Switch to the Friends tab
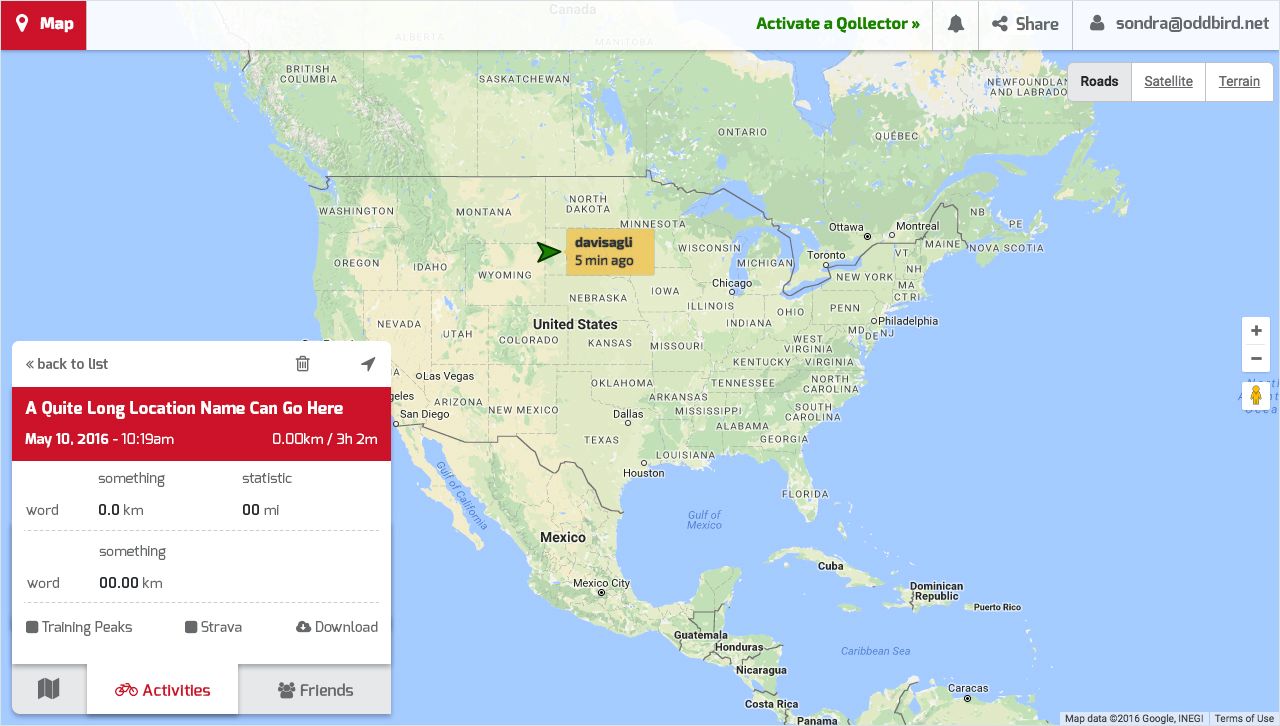Viewport: 1280px width, 726px height. [315, 690]
